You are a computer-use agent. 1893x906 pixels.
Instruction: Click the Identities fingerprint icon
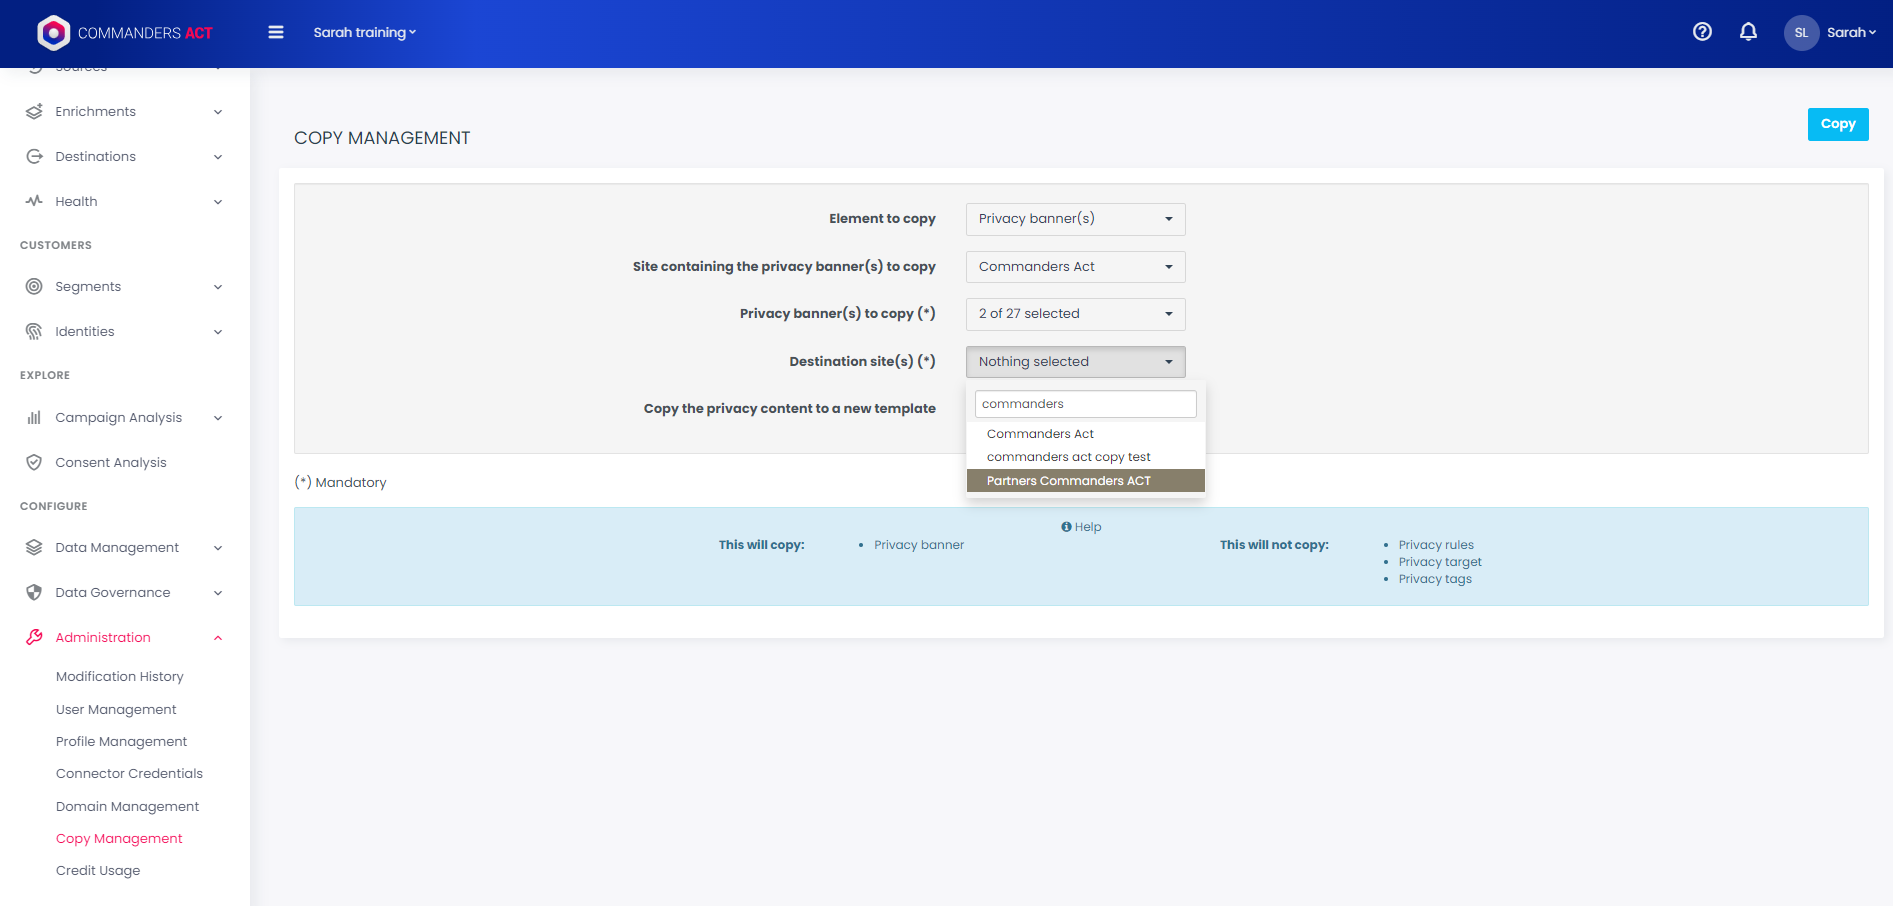34,332
